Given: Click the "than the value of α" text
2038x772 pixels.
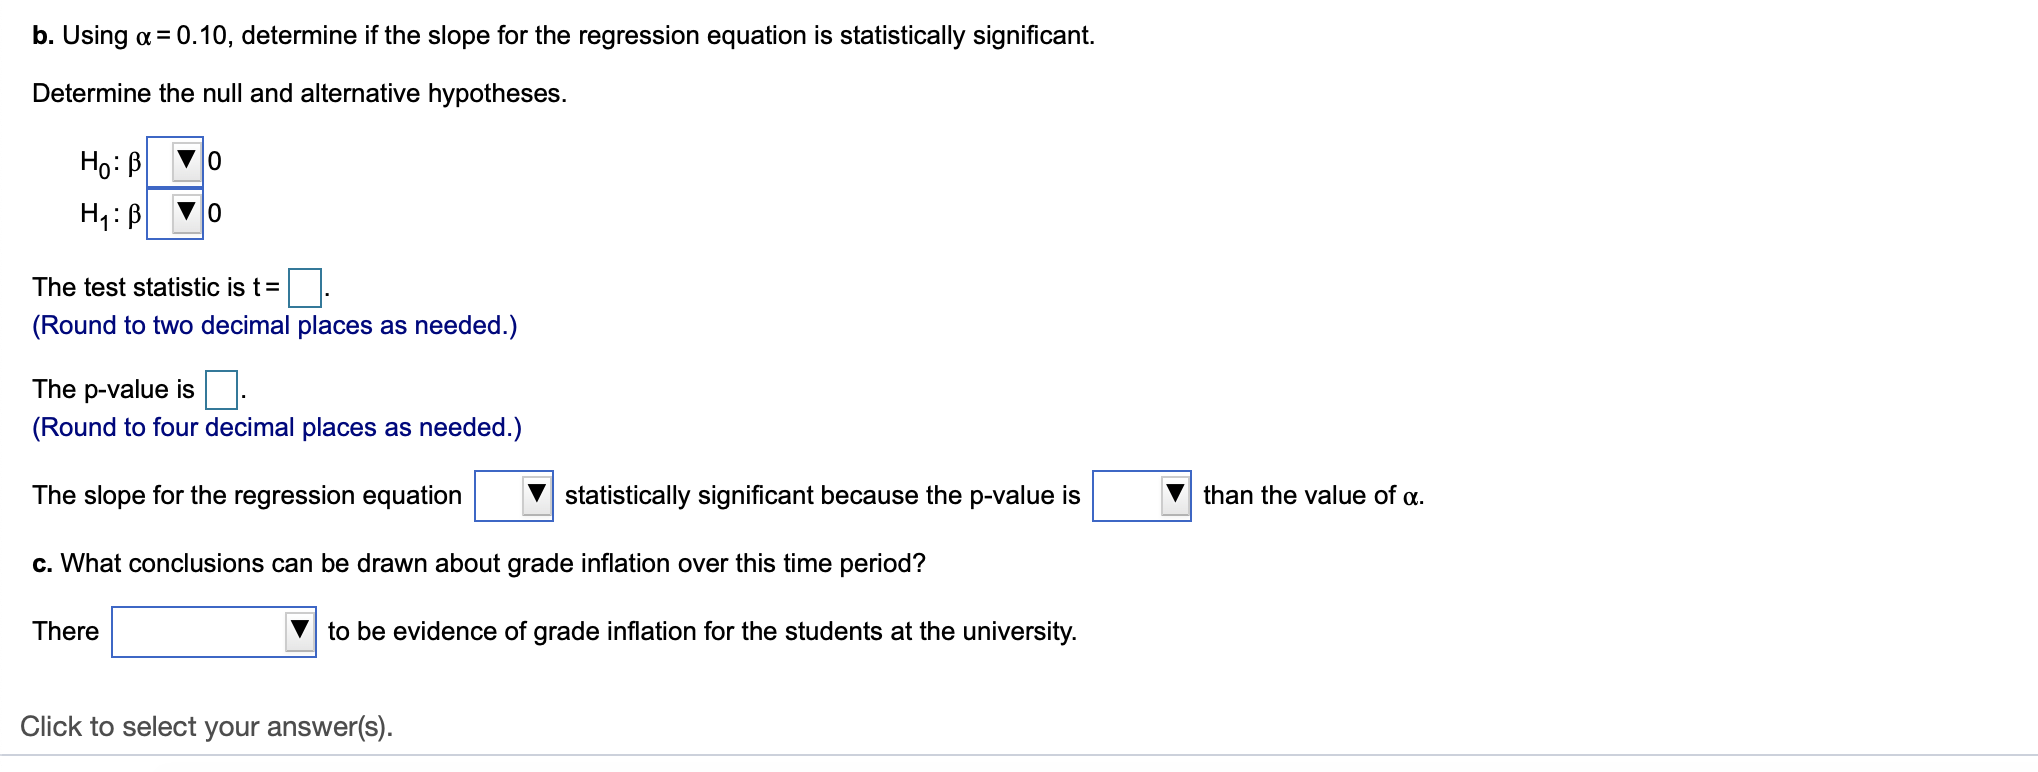Looking at the screenshot, I should coord(1313,496).
